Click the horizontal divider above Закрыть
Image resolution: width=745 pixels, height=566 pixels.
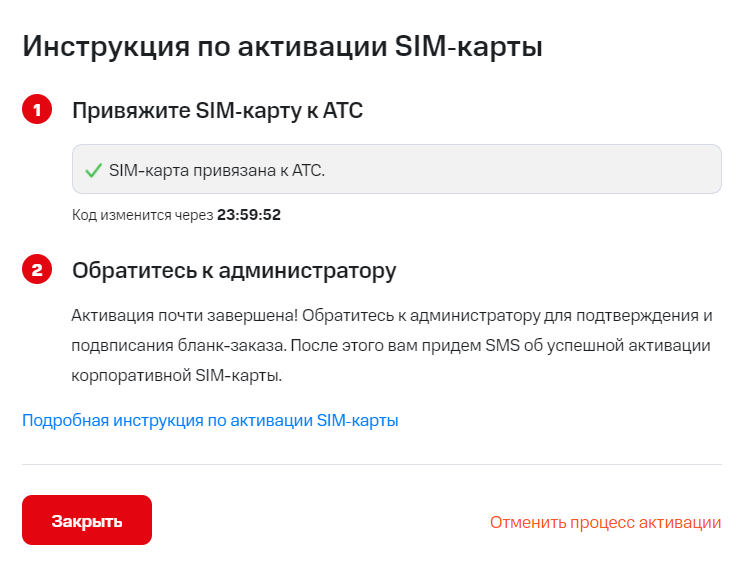tap(371, 464)
